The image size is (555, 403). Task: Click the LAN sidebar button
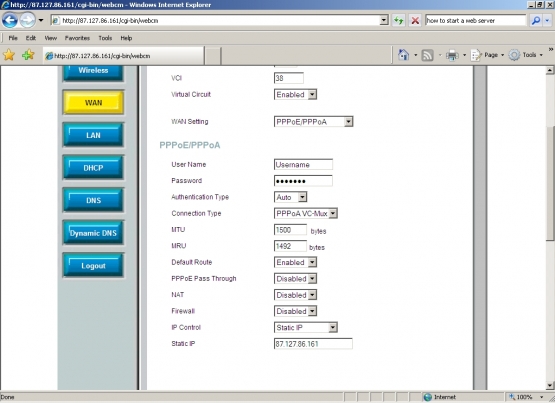[x=93, y=135]
